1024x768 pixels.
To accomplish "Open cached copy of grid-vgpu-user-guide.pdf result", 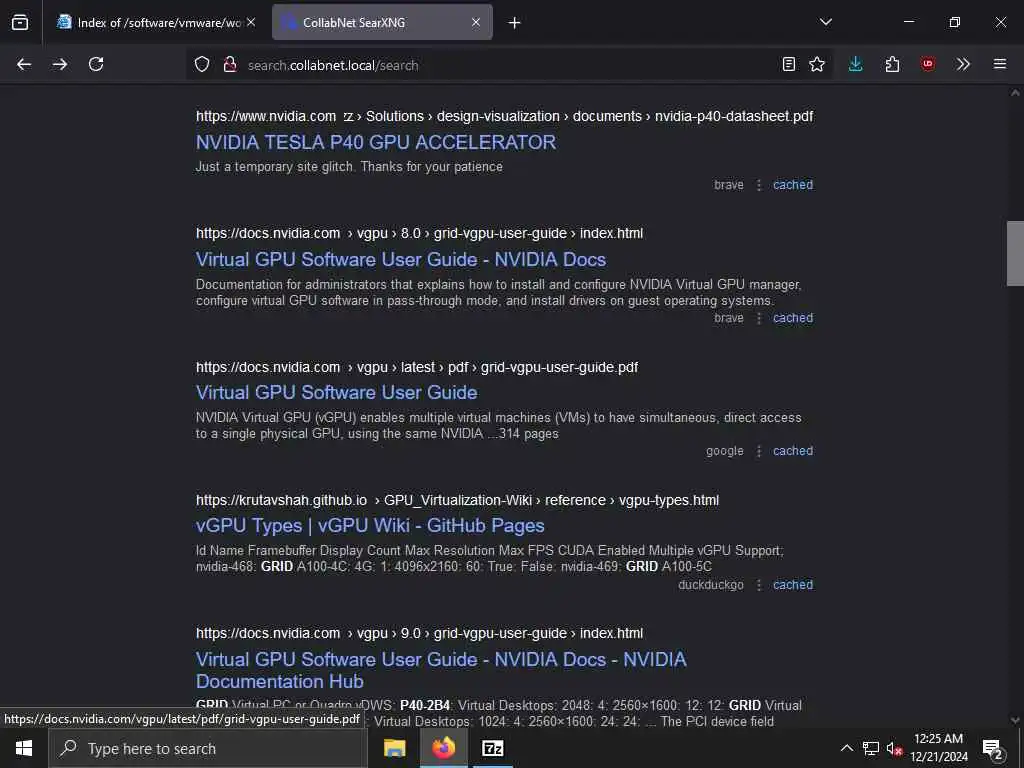I will pos(793,451).
